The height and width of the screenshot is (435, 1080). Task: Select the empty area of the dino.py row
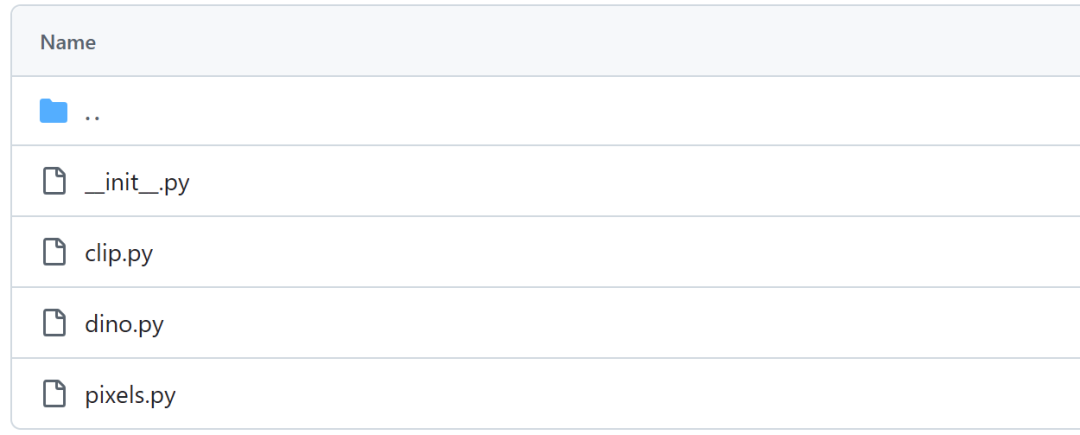[620, 323]
